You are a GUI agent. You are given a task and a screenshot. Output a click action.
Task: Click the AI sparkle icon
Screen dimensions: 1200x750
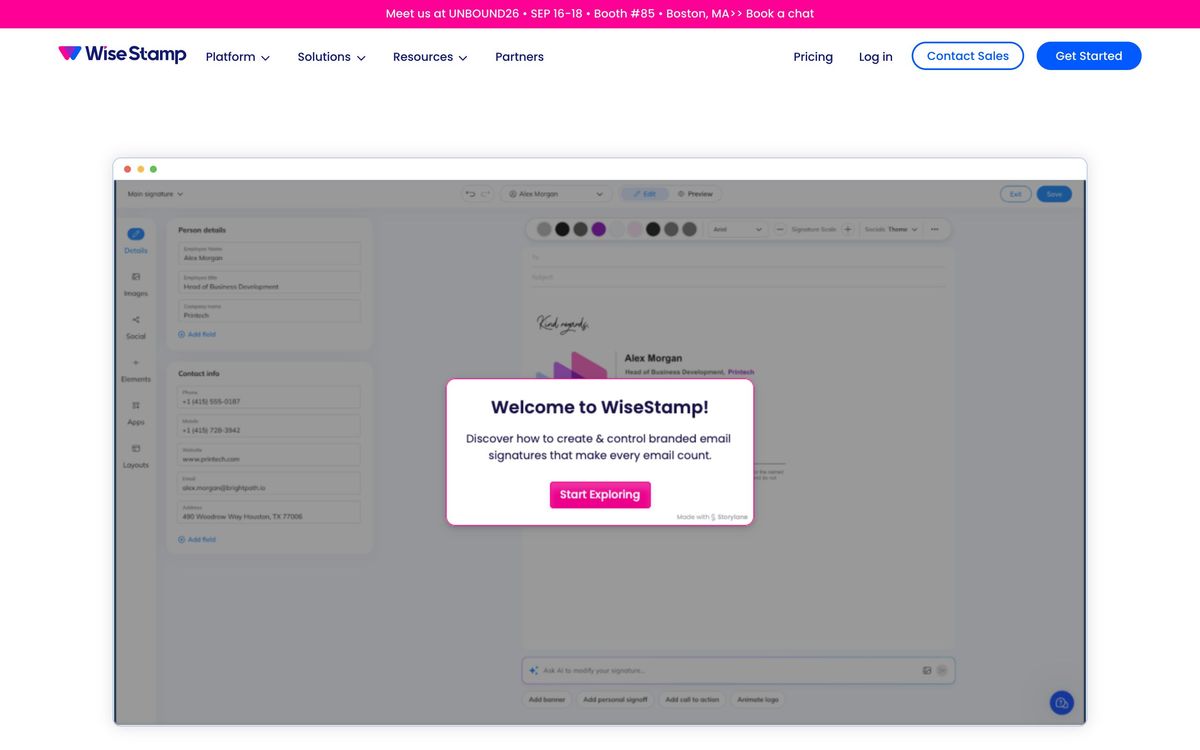(533, 670)
